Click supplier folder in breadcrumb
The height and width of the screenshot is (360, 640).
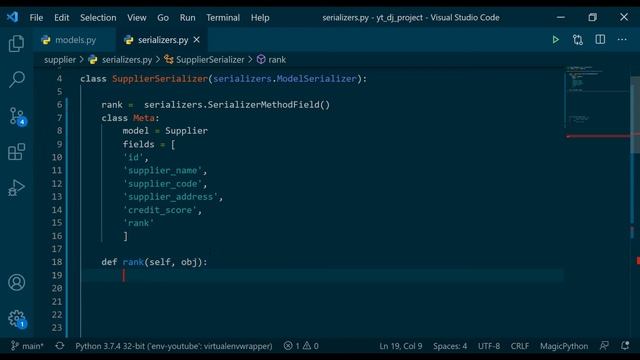point(60,60)
